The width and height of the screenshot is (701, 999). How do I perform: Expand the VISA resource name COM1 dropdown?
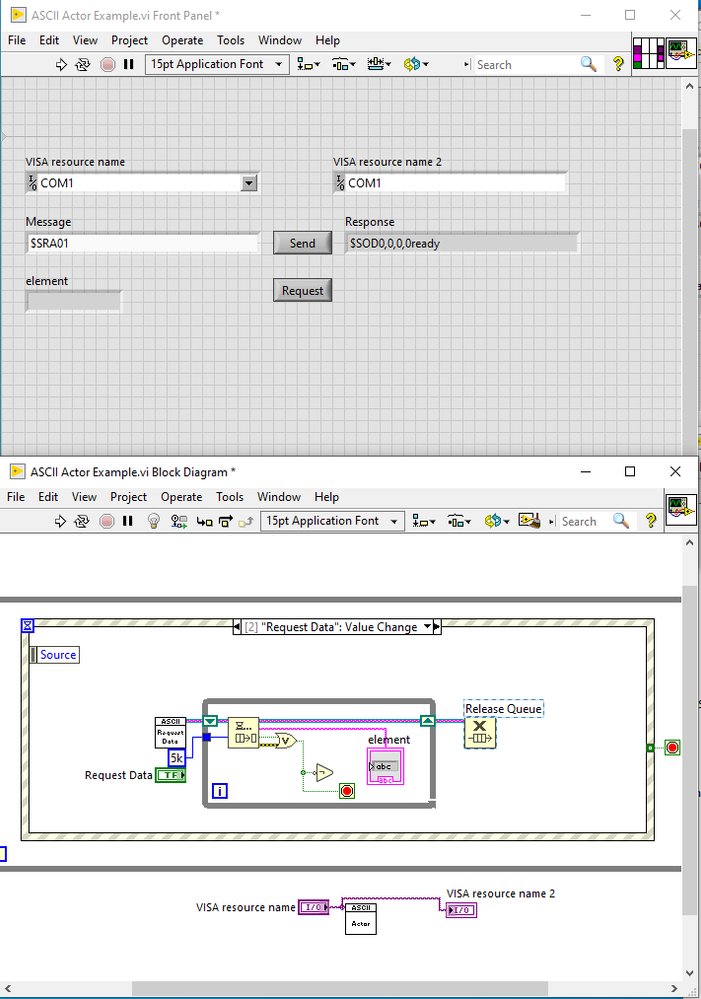[249, 183]
